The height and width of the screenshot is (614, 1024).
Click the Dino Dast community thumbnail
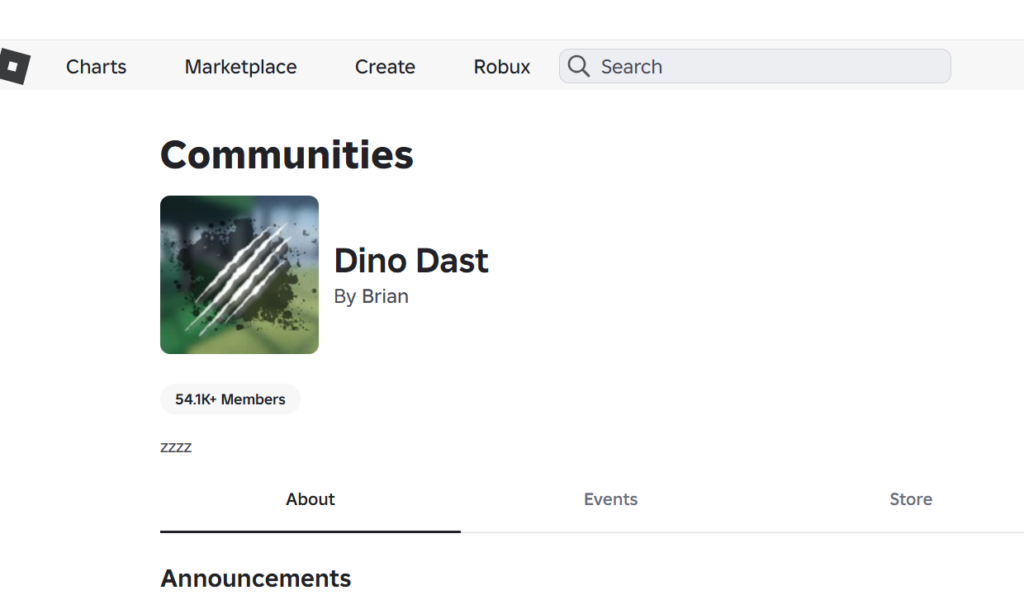239,274
